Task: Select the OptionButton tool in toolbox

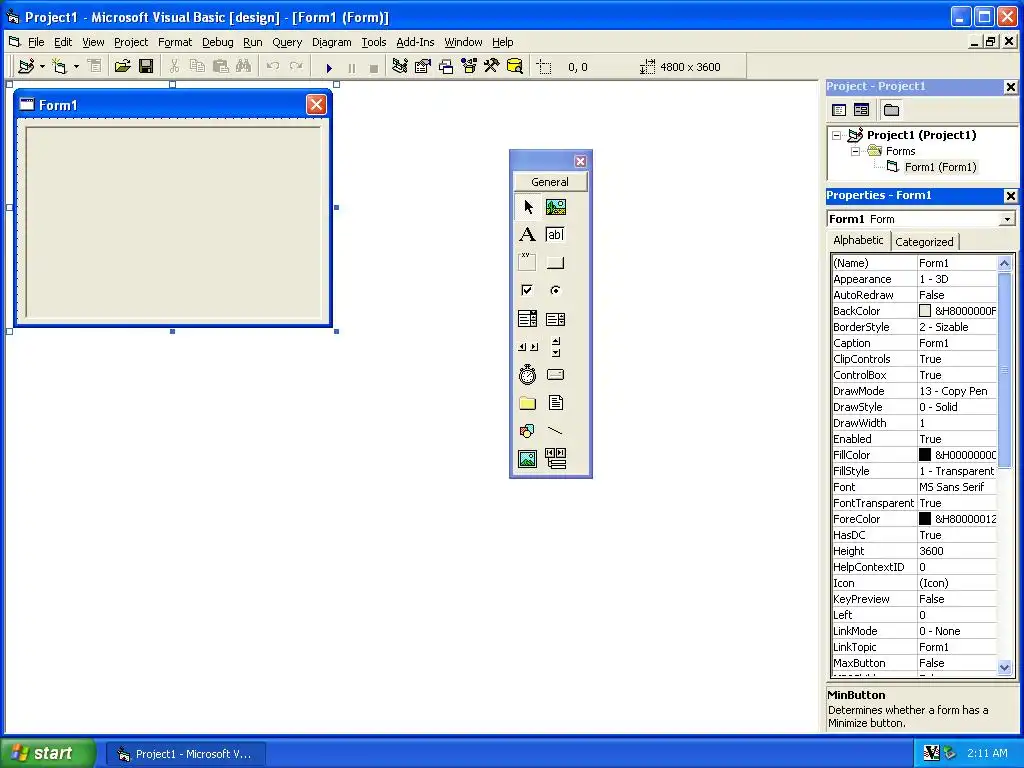Action: point(556,290)
